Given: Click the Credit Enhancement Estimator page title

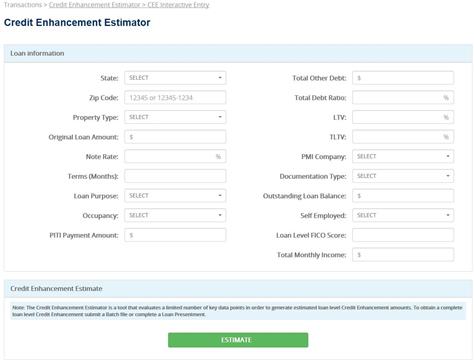Looking at the screenshot, I should [x=77, y=22].
